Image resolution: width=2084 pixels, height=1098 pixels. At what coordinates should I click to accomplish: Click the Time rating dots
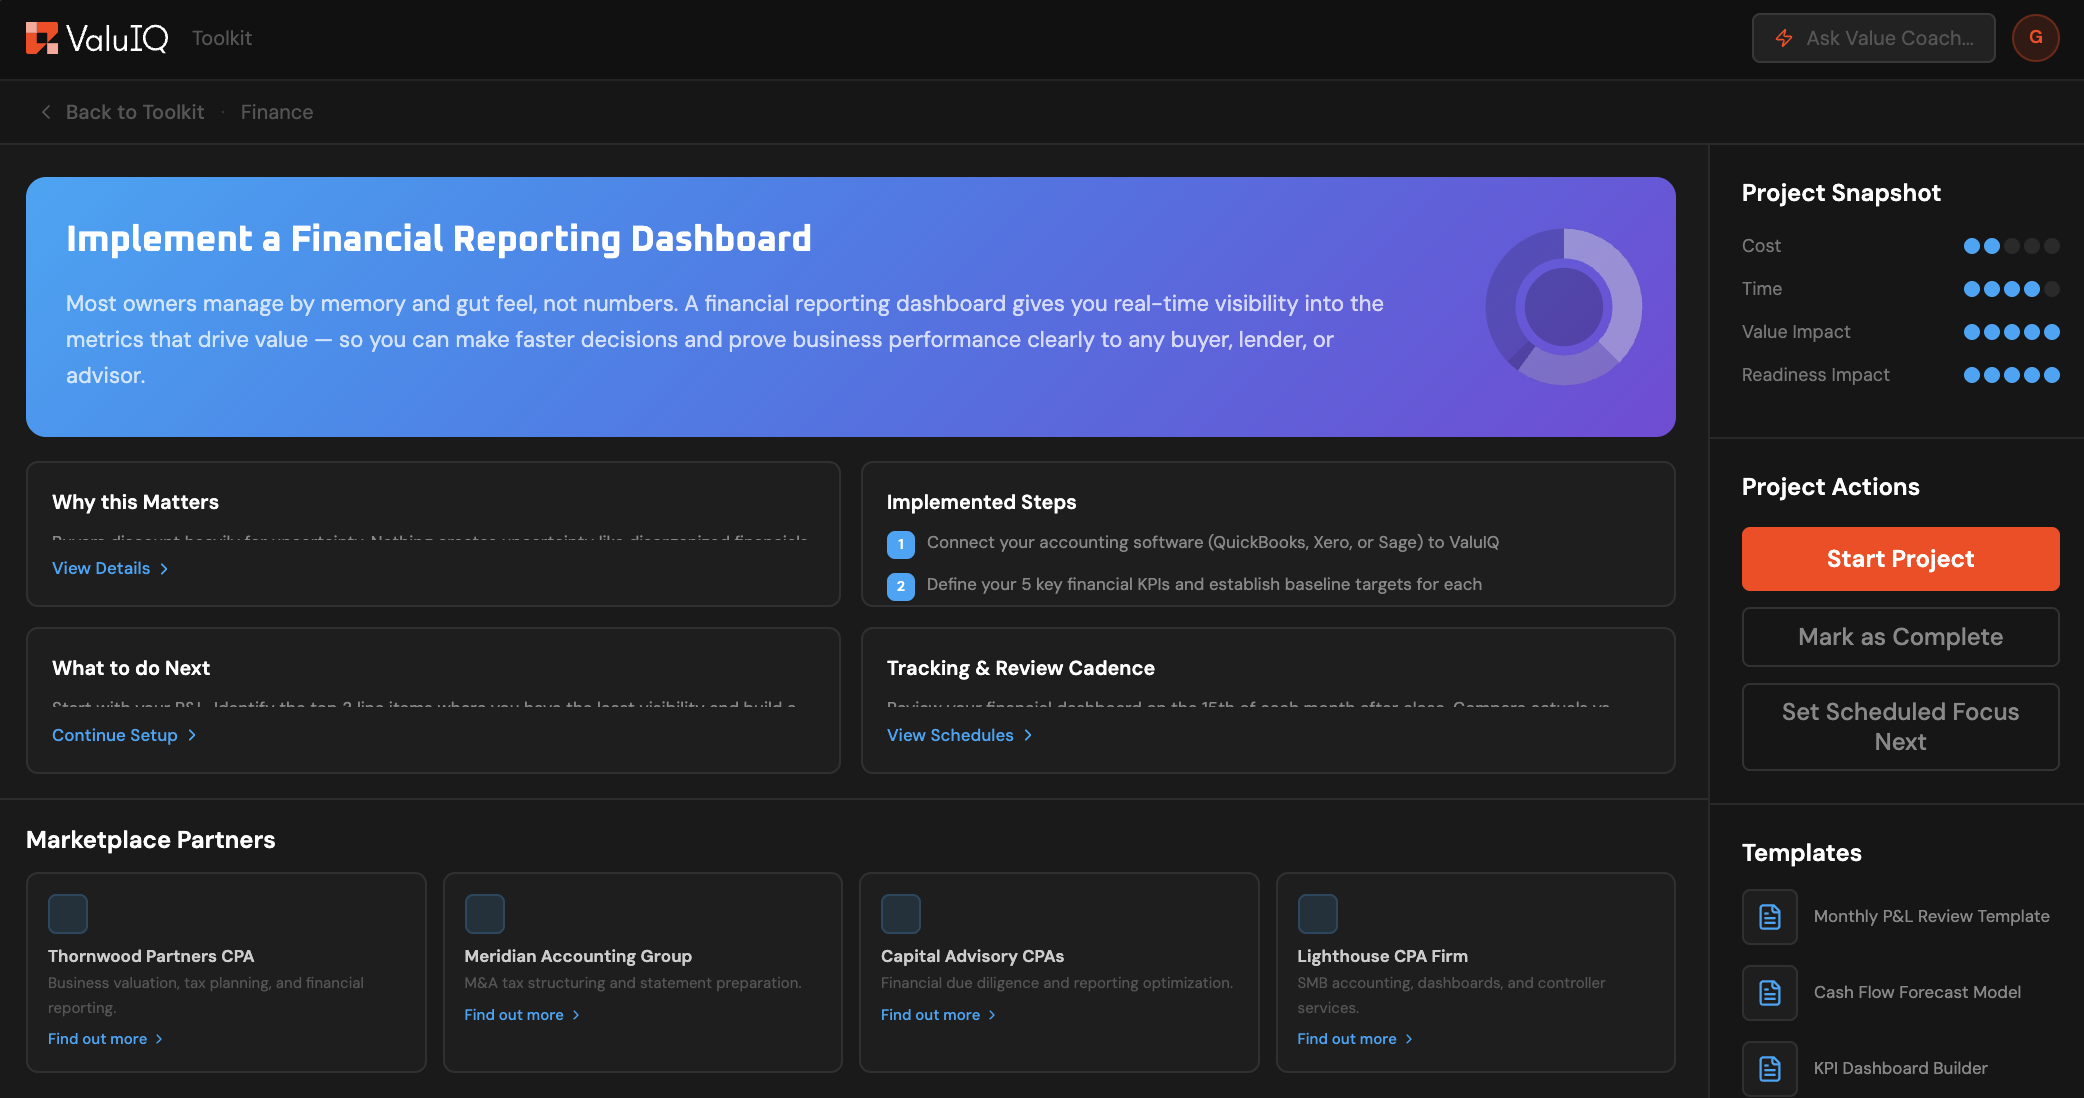[x=2011, y=289]
